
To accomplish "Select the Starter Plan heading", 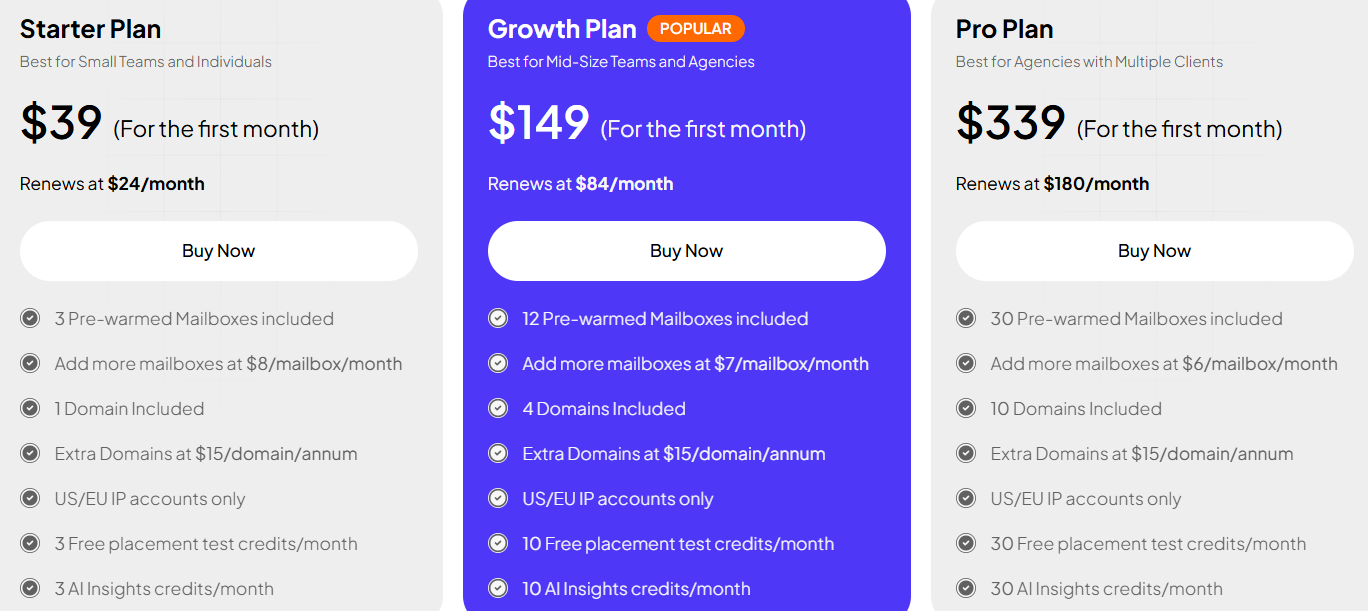I will (90, 29).
